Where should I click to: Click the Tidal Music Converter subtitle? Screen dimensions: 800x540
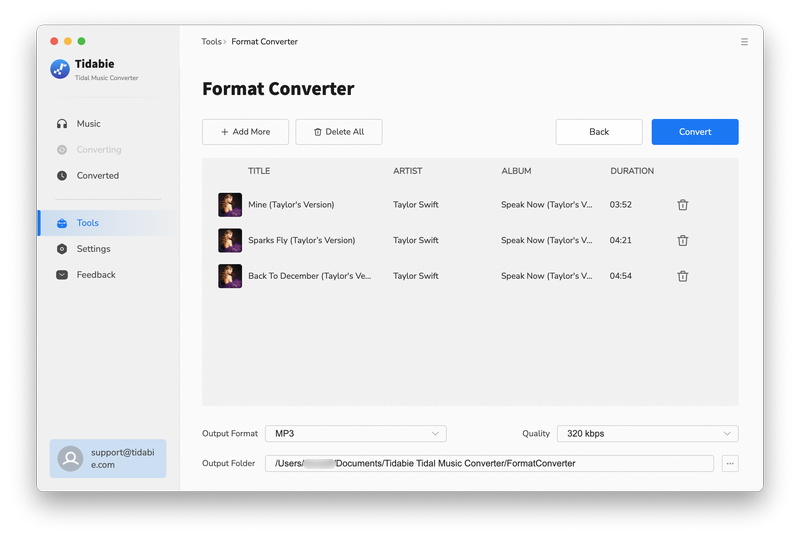click(107, 78)
